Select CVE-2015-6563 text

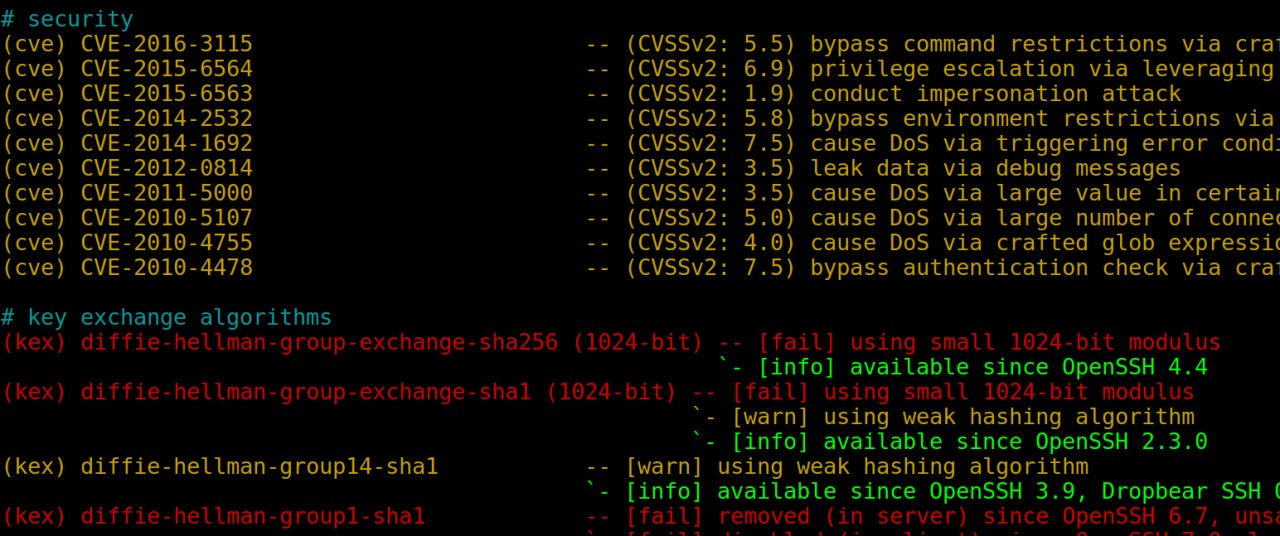pos(166,94)
